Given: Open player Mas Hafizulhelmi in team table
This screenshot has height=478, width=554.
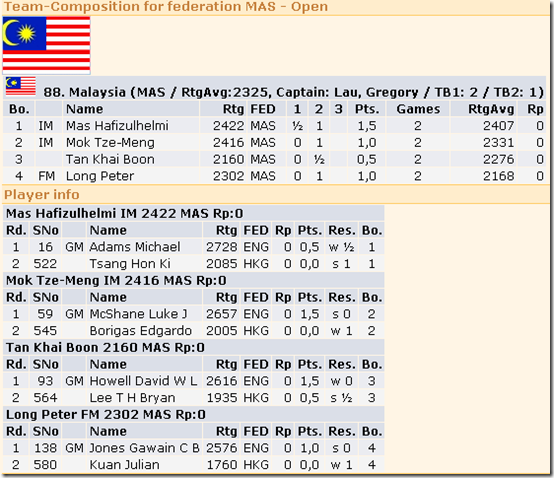Looking at the screenshot, I should [117, 126].
